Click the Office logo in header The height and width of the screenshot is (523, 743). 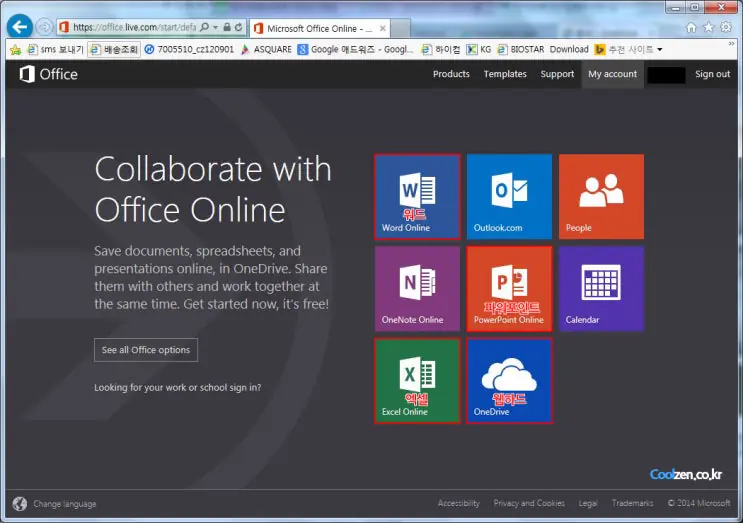(x=48, y=74)
